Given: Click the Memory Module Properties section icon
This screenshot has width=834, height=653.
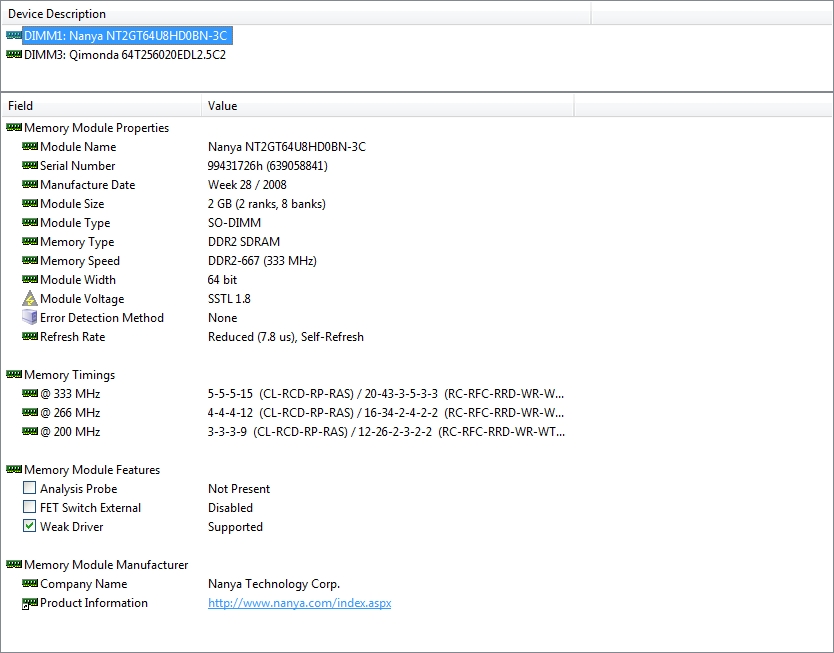Looking at the screenshot, I should [x=13, y=128].
